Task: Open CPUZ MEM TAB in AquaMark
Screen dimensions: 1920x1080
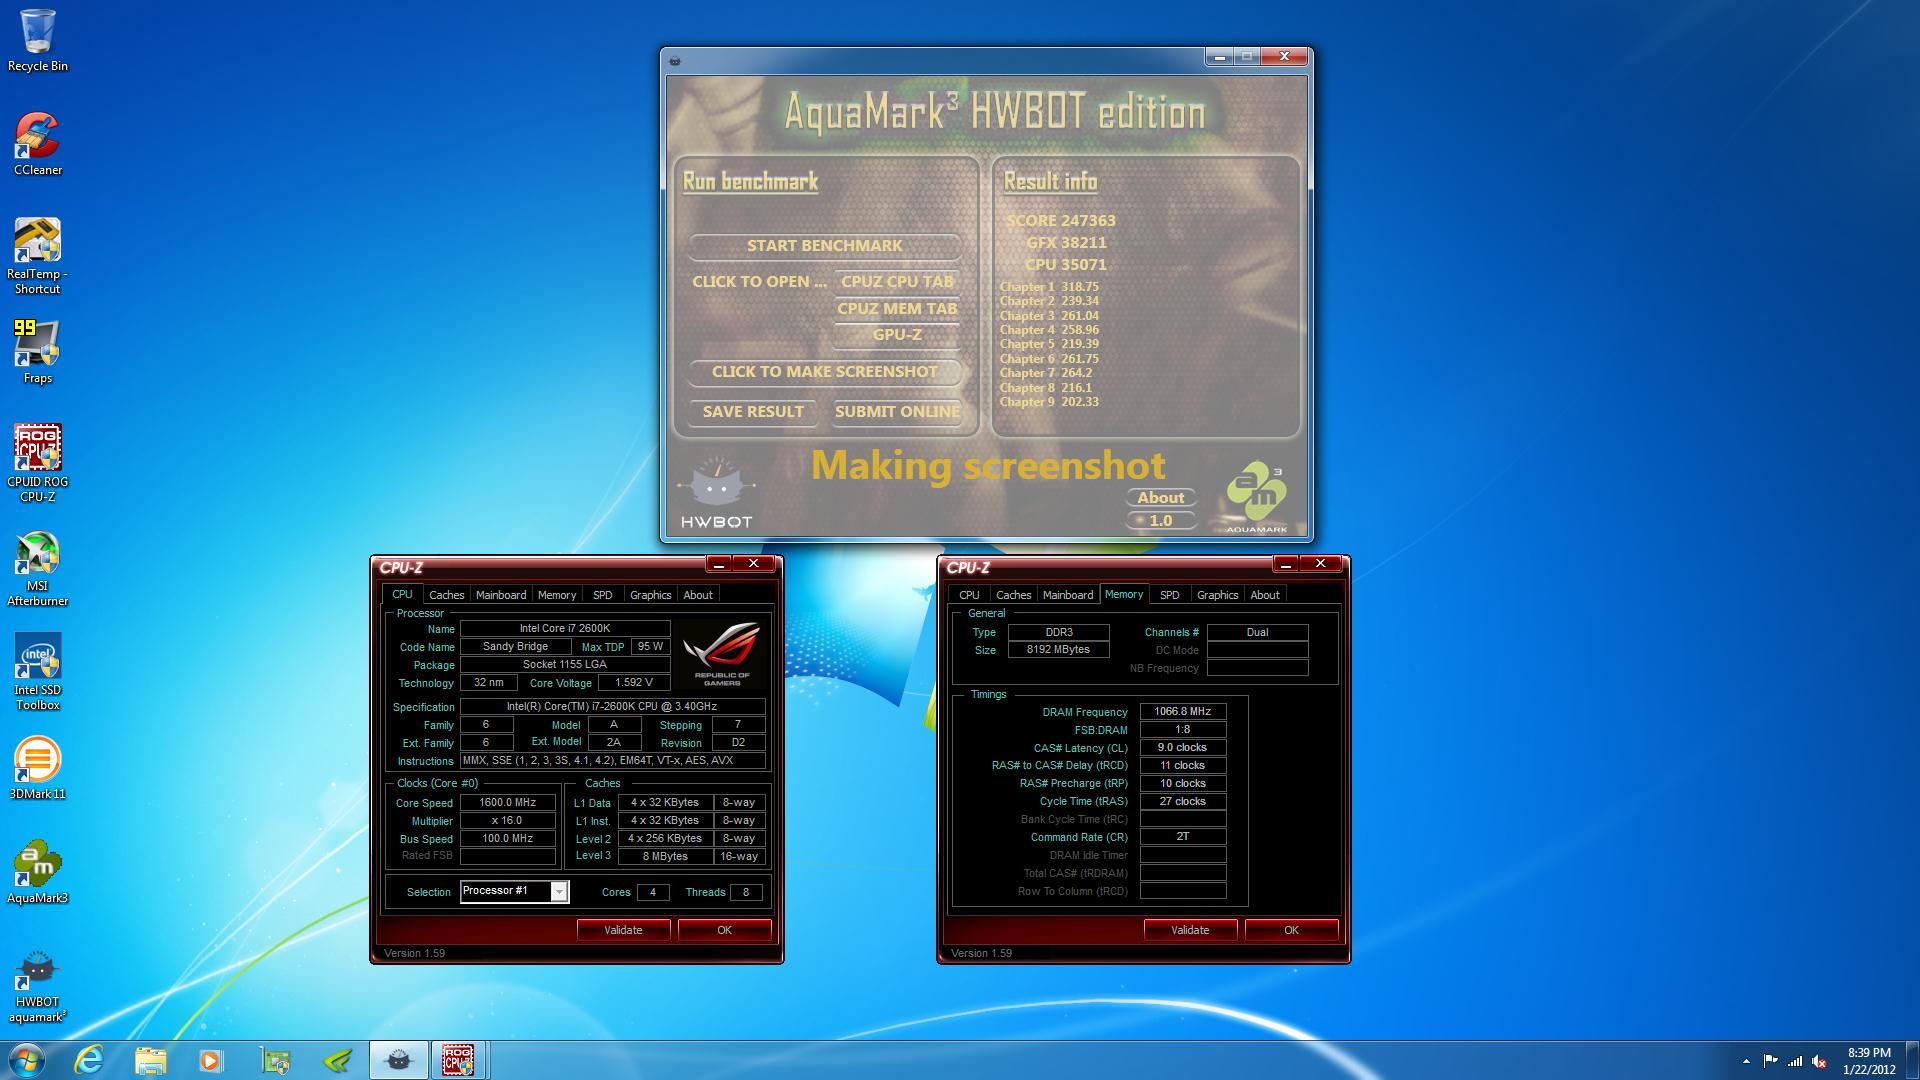Action: [897, 309]
